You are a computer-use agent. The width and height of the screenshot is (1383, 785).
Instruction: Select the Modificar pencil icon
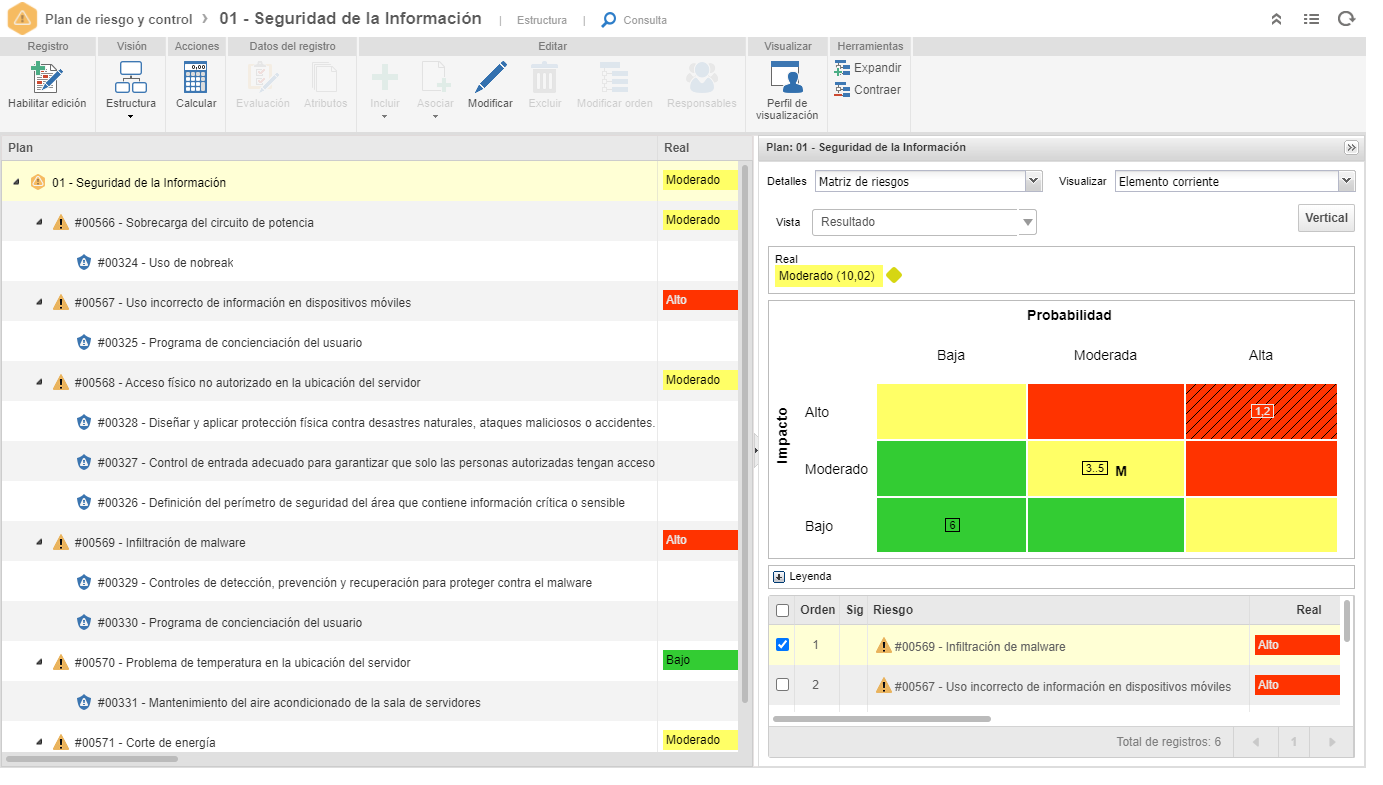490,78
